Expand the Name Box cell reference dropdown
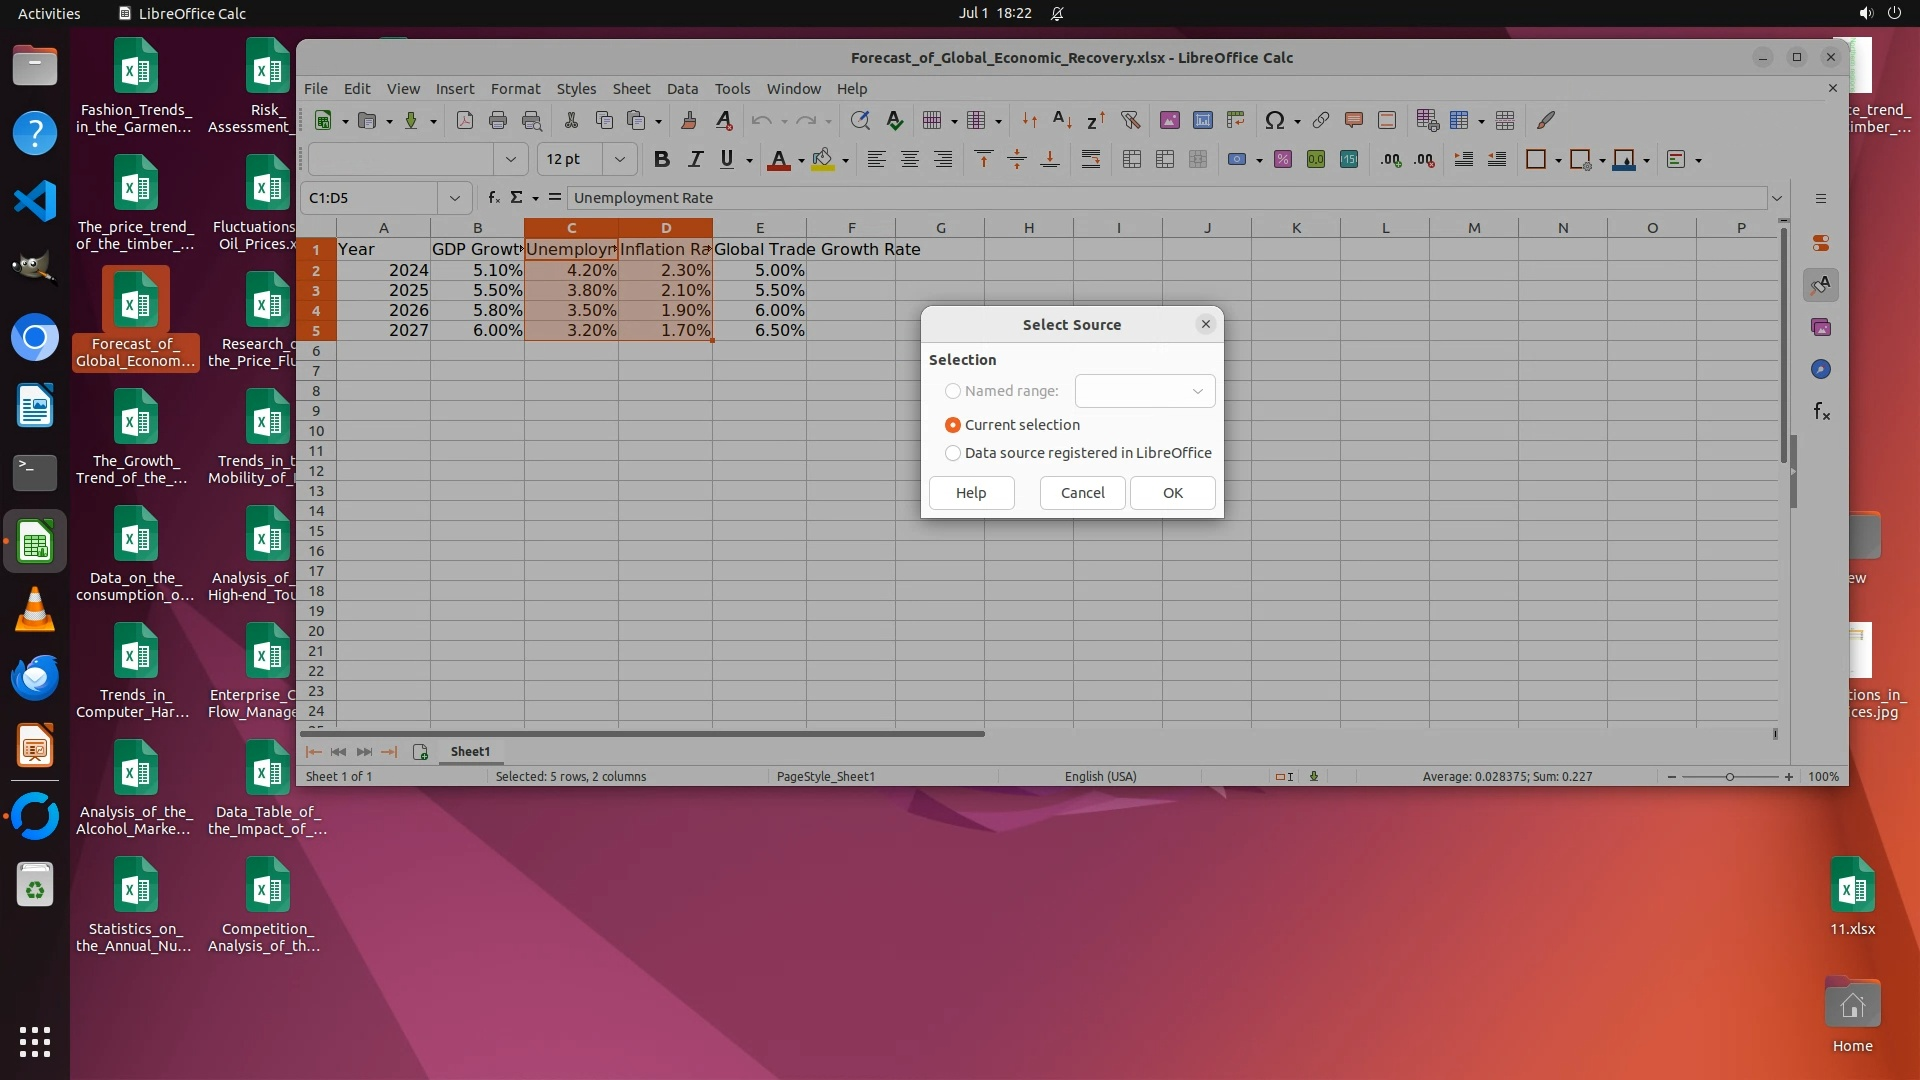Screen dimensions: 1920x1080 pos(455,198)
